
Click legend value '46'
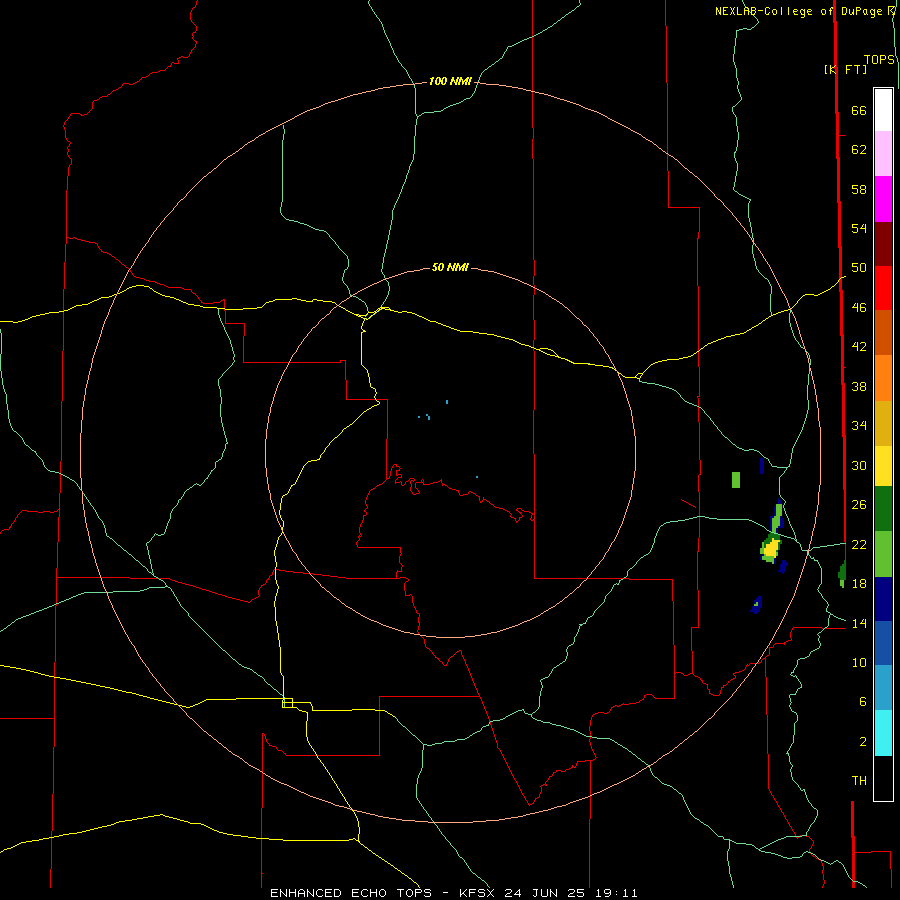859,308
